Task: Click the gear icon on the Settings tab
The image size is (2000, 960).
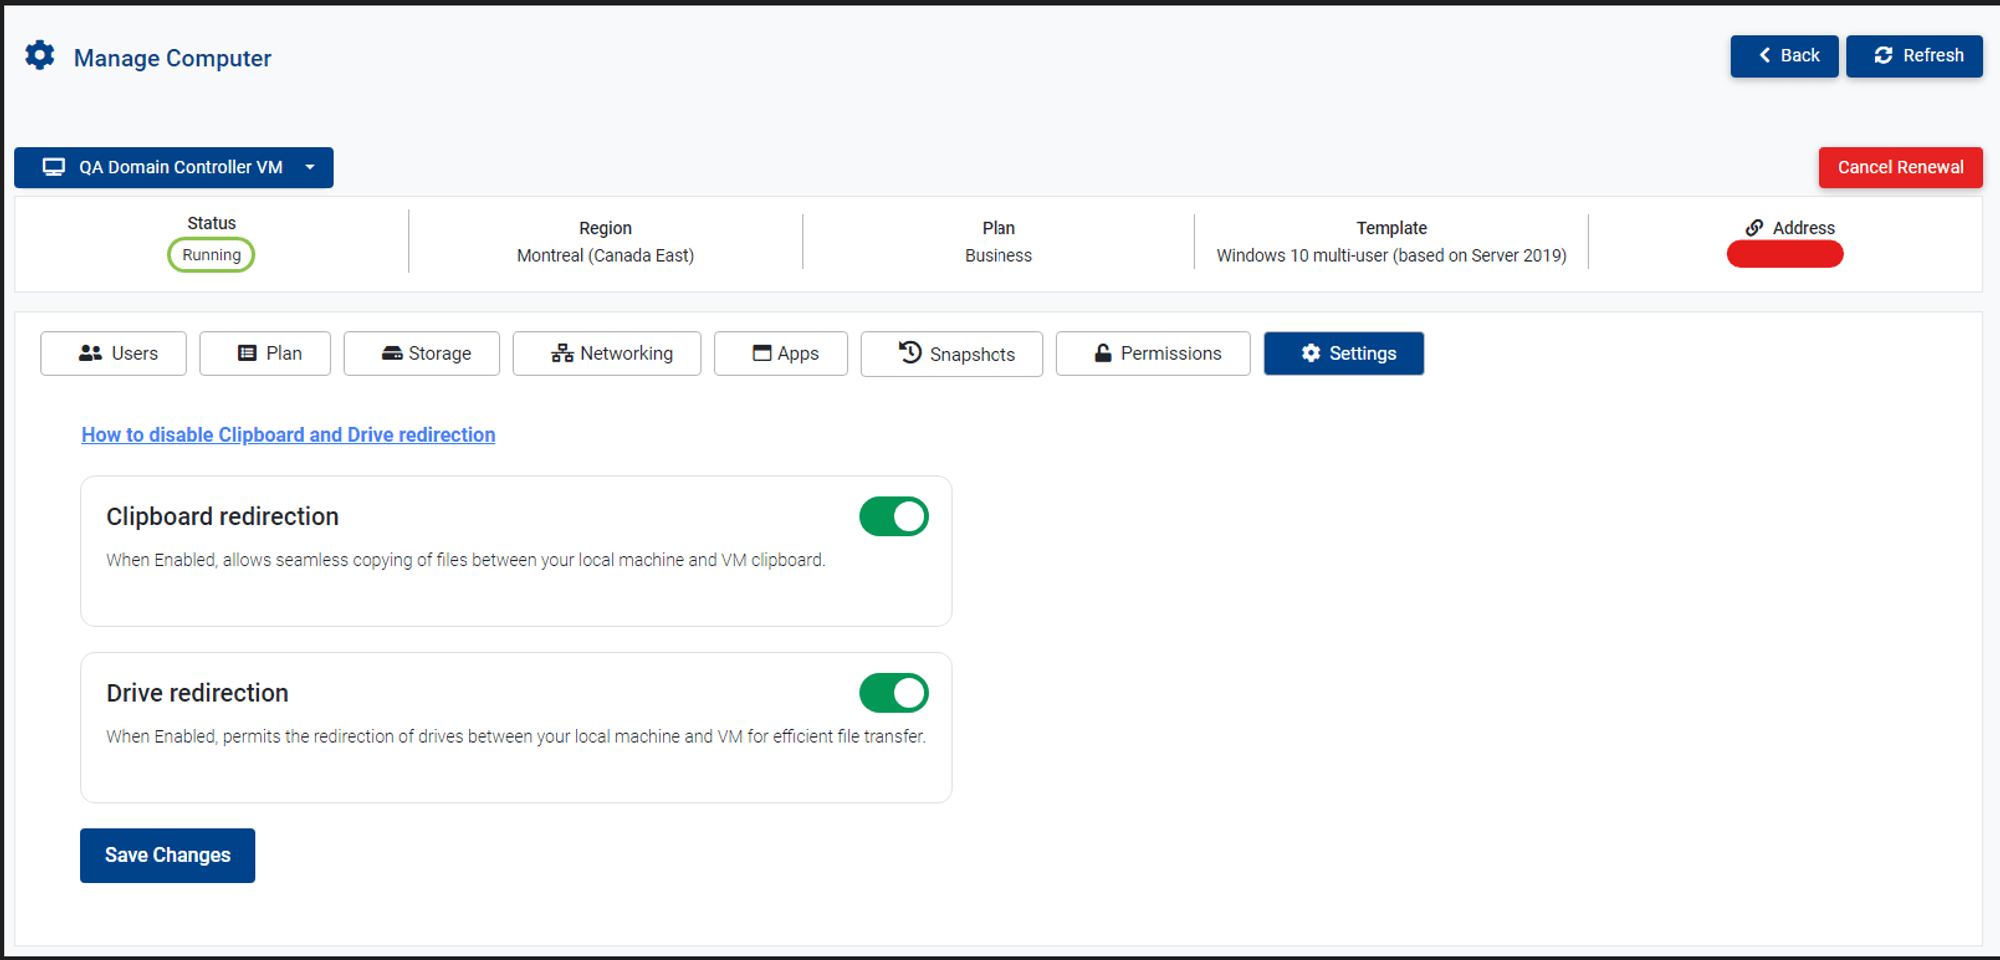Action: [1310, 353]
